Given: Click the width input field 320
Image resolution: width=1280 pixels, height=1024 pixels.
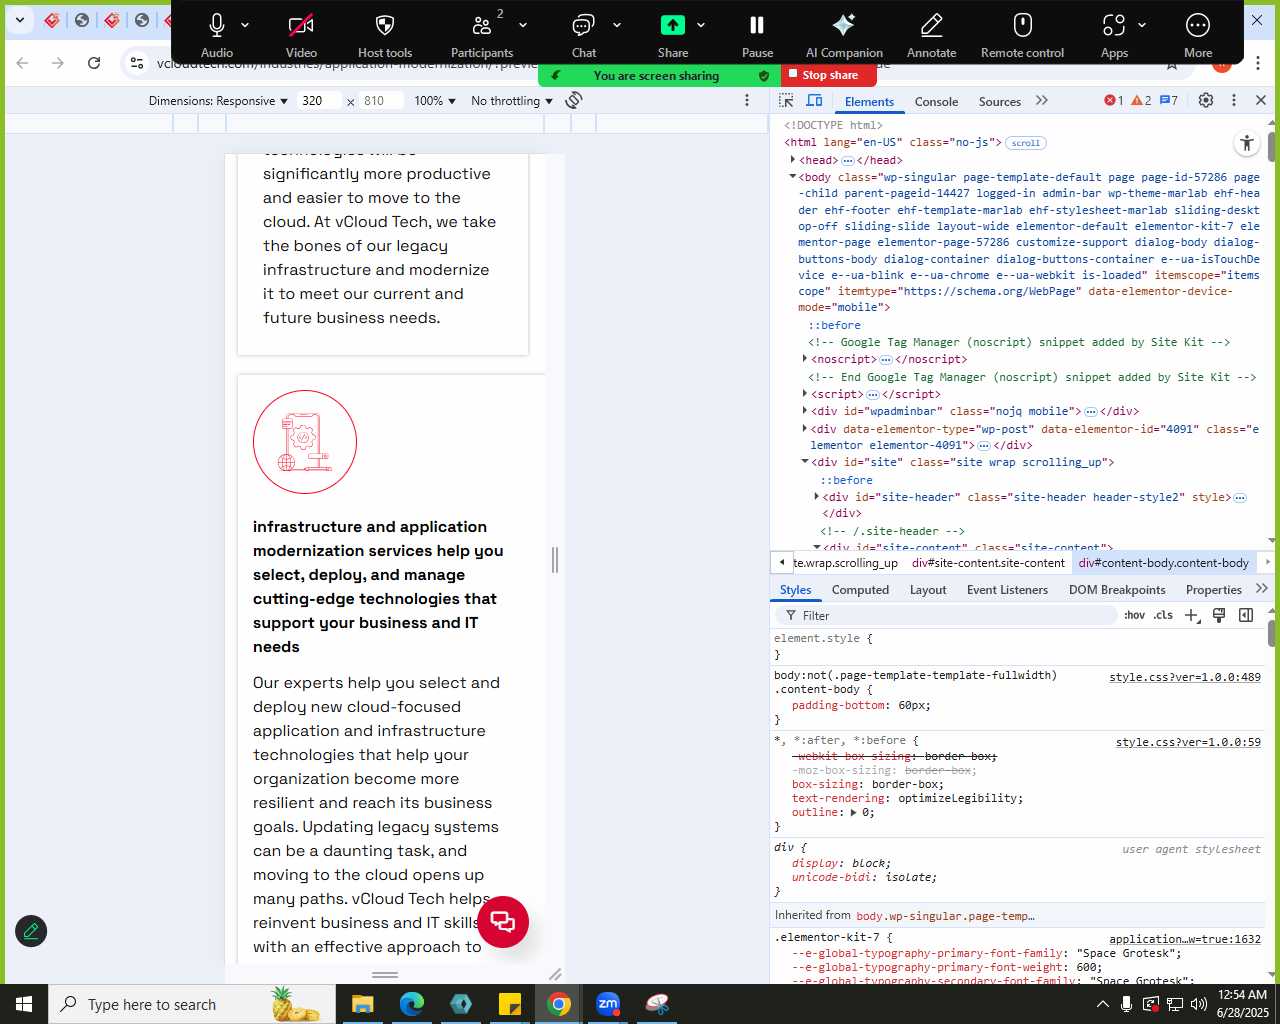Looking at the screenshot, I should 320,101.
